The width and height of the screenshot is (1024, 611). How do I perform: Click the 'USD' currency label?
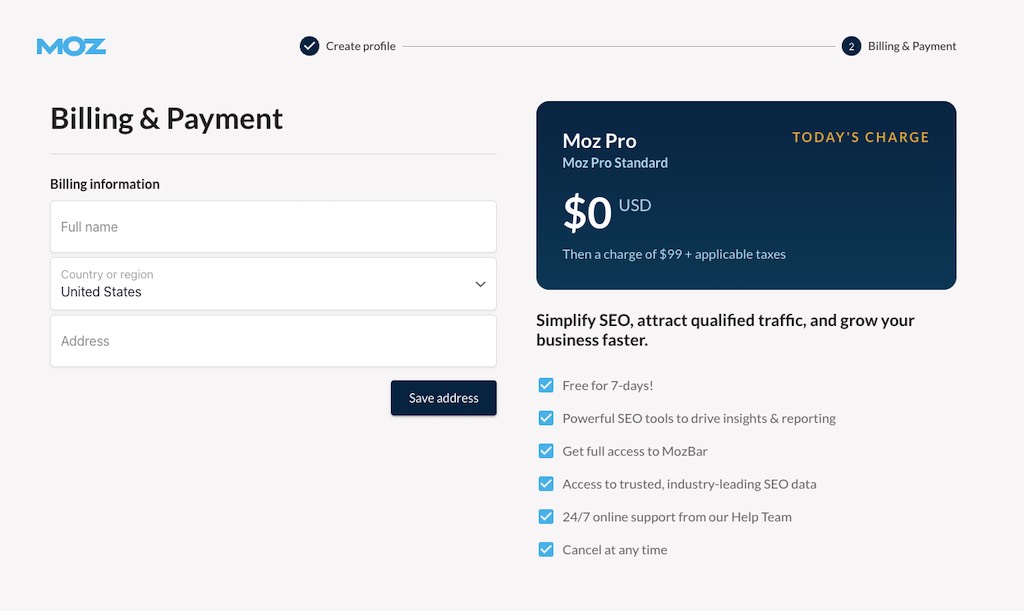click(635, 206)
